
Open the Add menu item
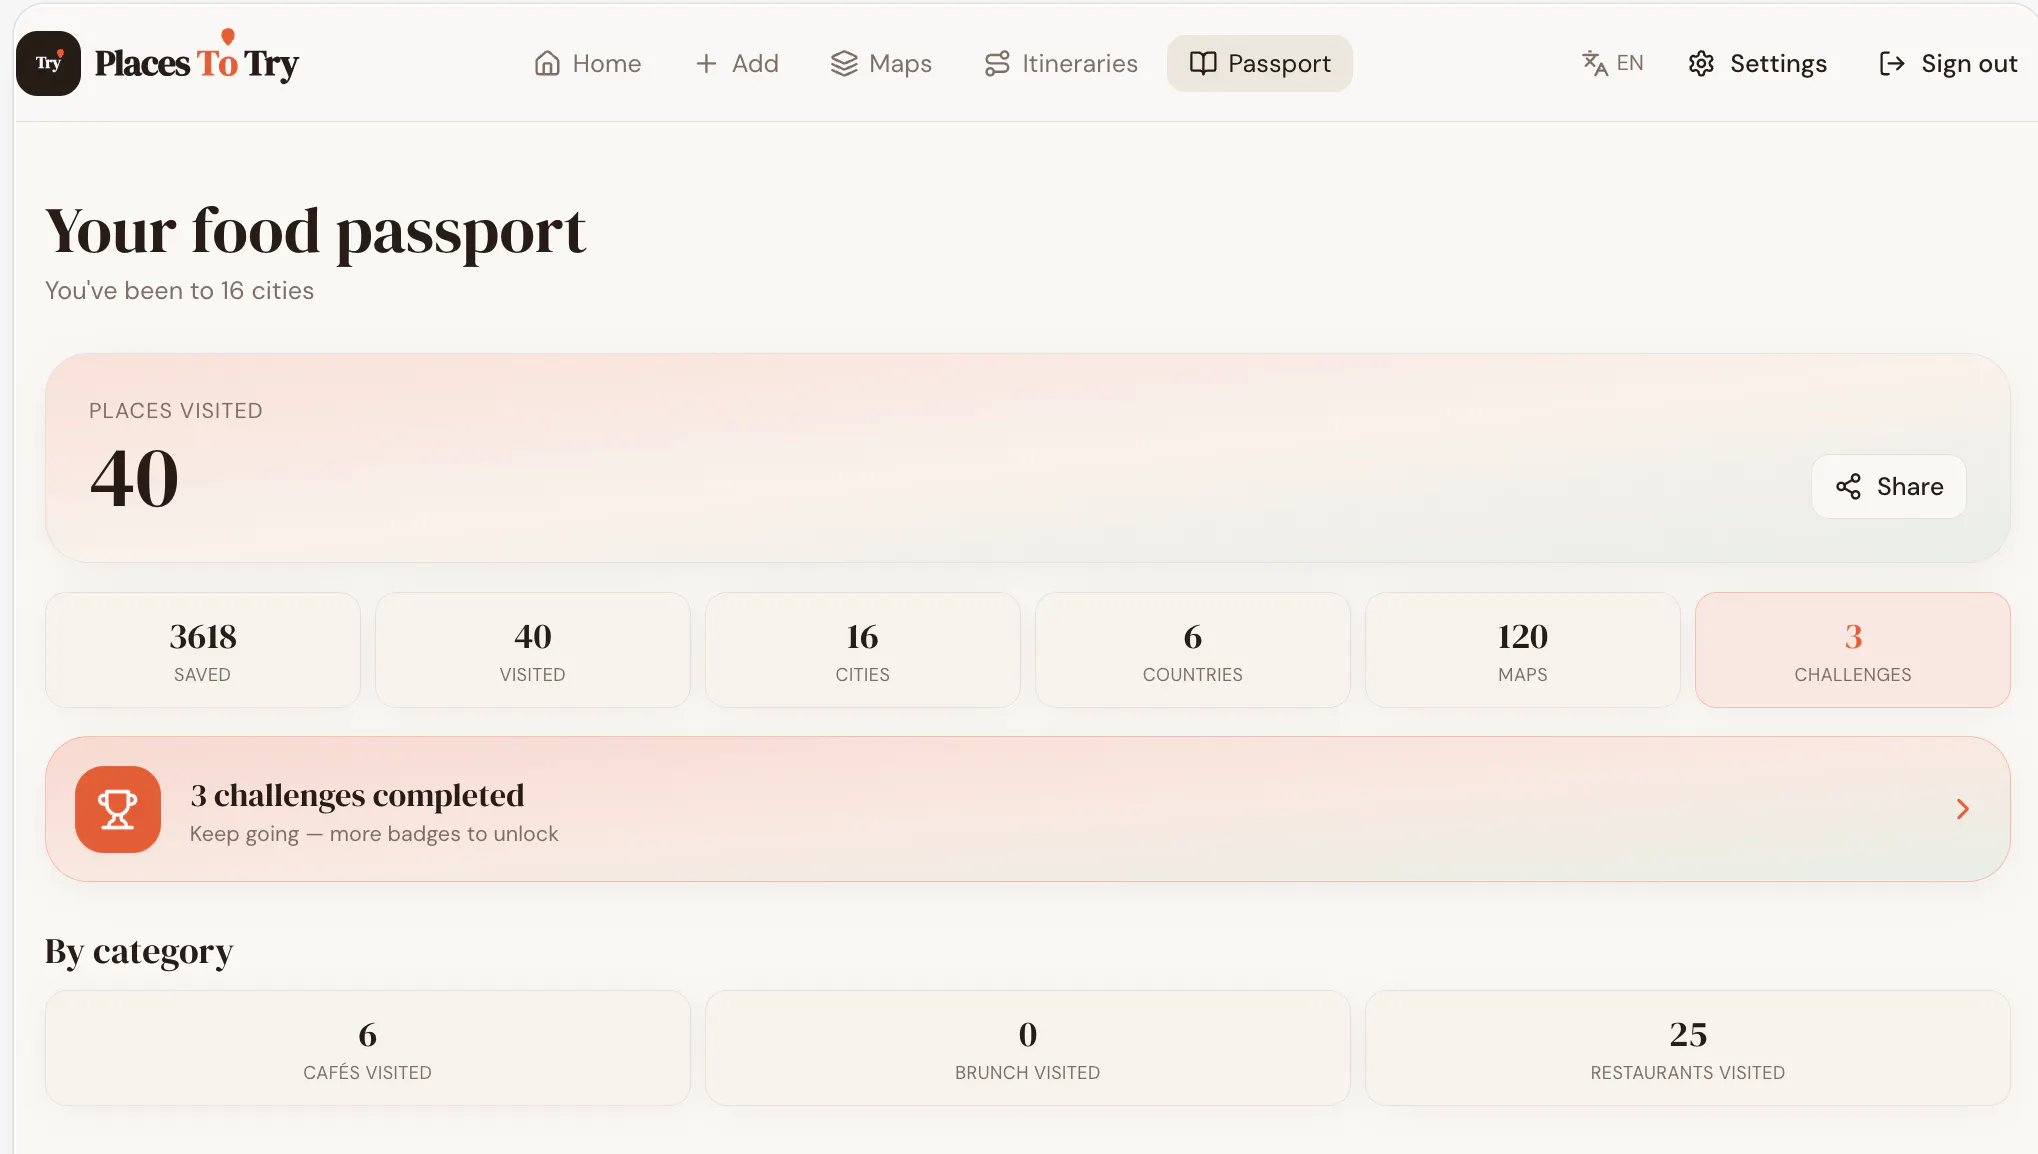736,63
